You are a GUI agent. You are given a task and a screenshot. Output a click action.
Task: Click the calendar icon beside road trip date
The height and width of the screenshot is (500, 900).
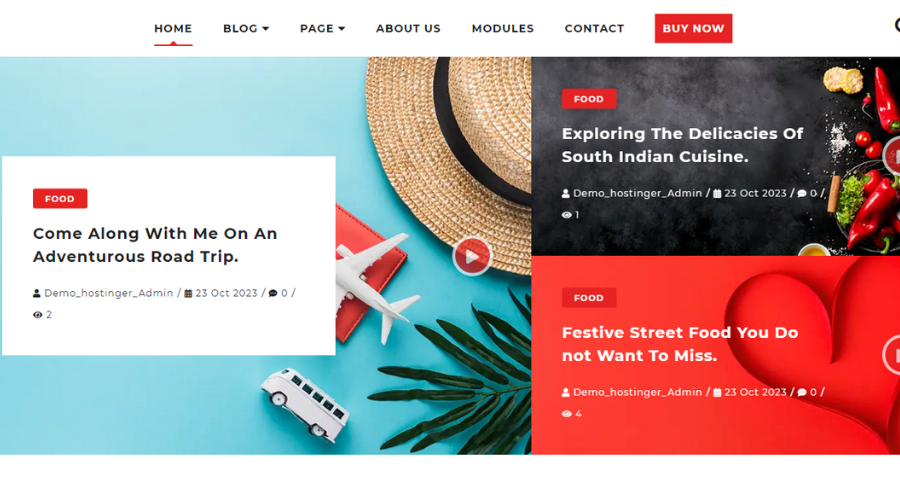(x=188, y=293)
